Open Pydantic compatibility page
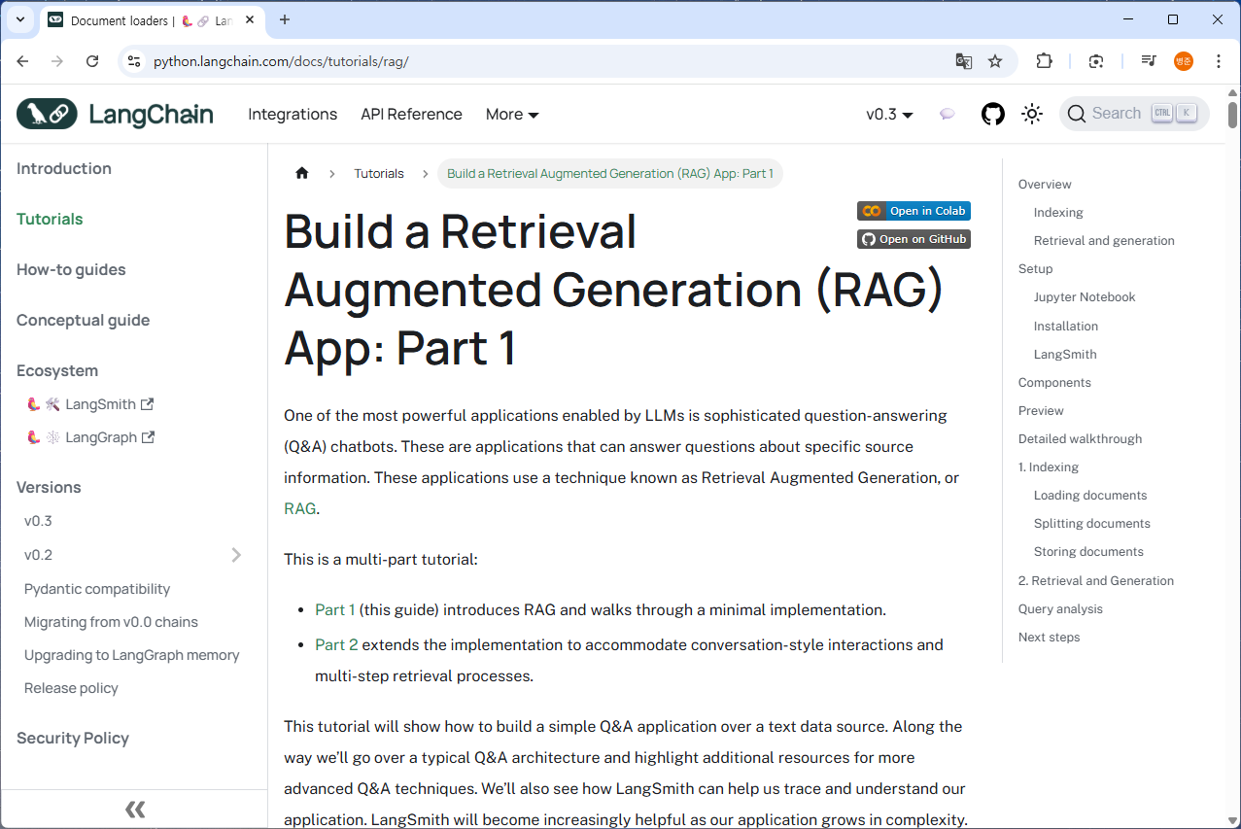The width and height of the screenshot is (1241, 829). [97, 589]
